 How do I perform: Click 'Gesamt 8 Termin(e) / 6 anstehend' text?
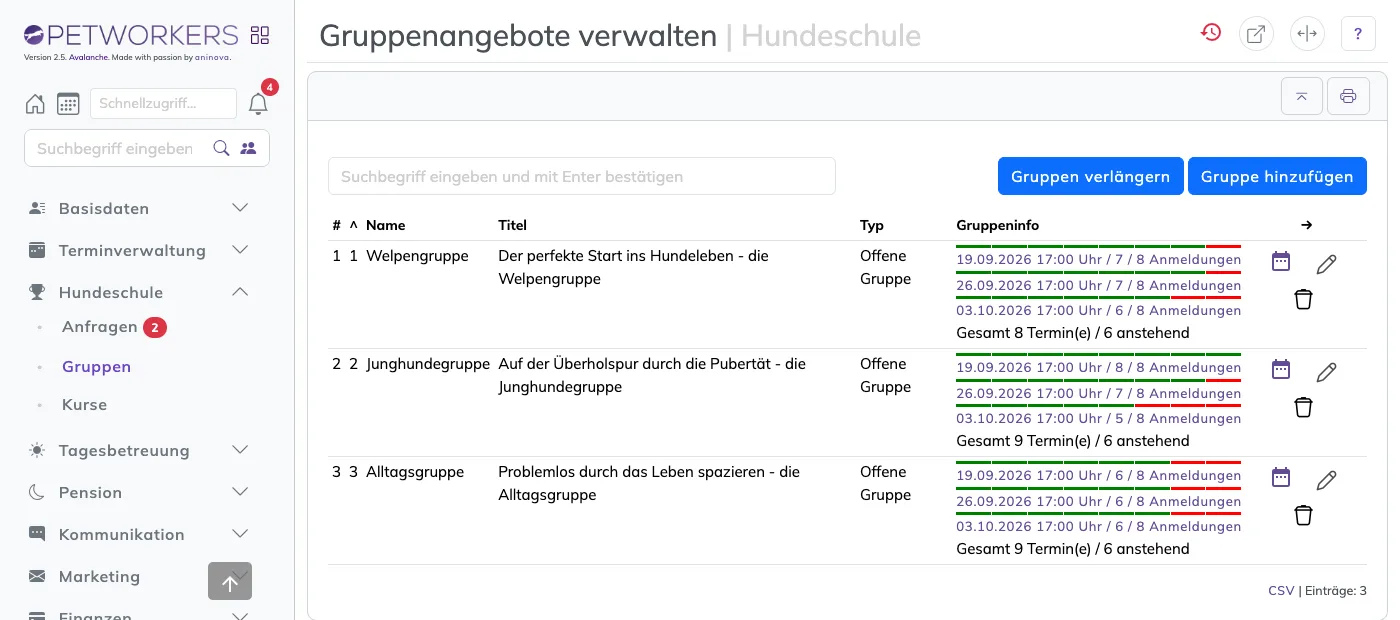click(1073, 333)
